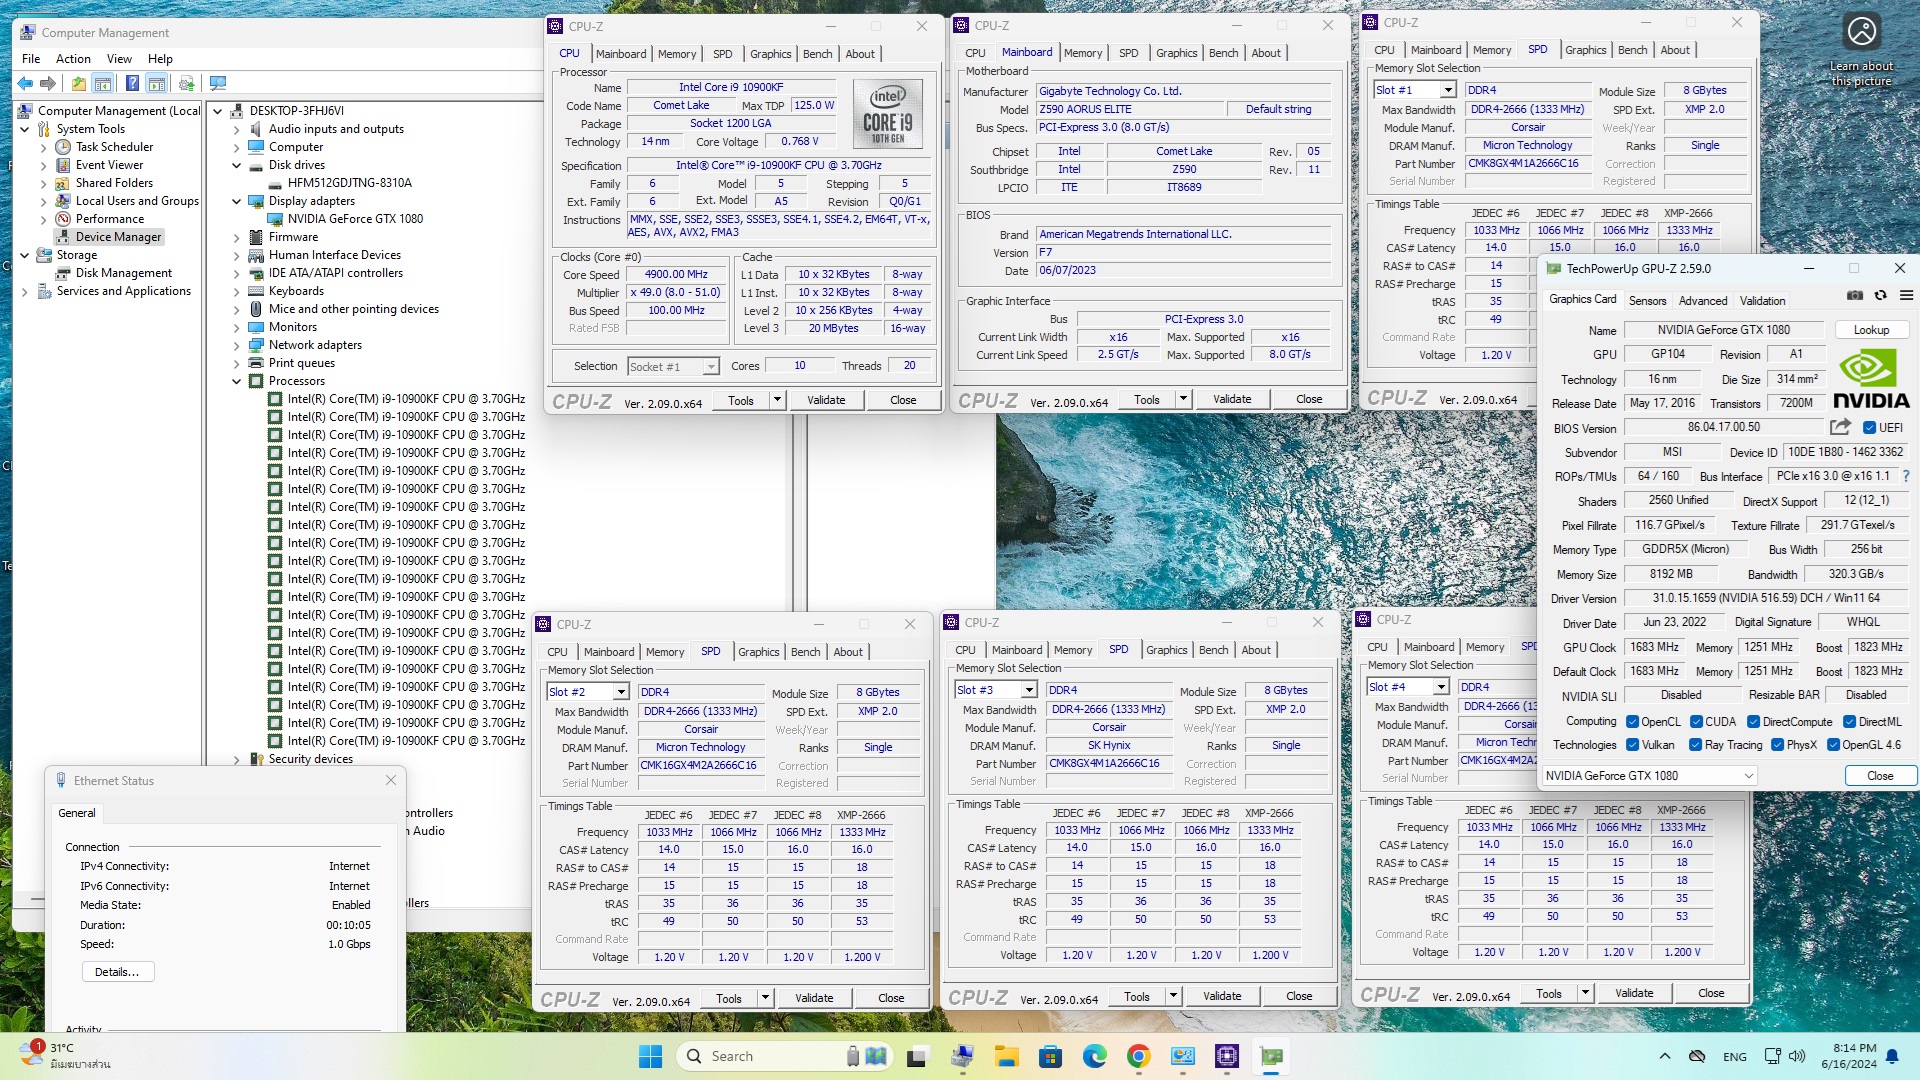This screenshot has height=1080, width=1920.
Task: Select Event Viewer in the console tree
Action: pyautogui.click(x=109, y=165)
